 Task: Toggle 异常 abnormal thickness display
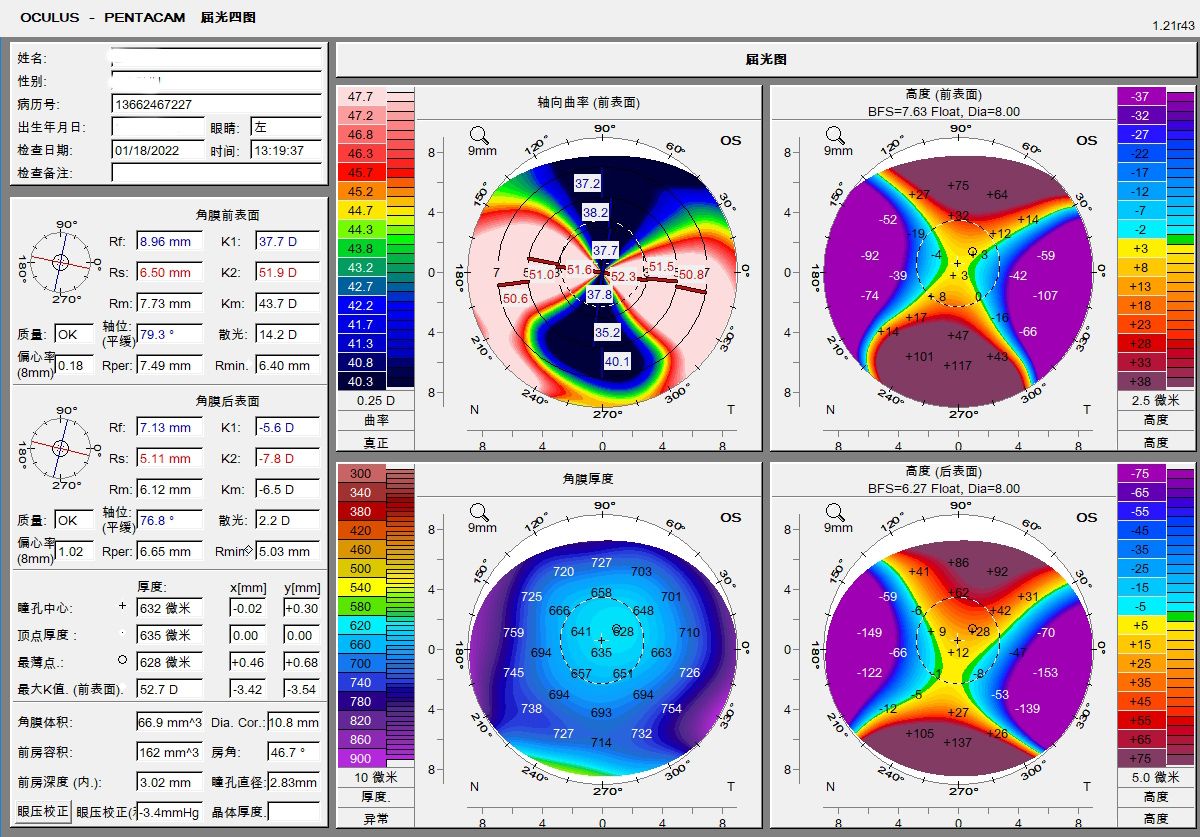pyautogui.click(x=374, y=820)
